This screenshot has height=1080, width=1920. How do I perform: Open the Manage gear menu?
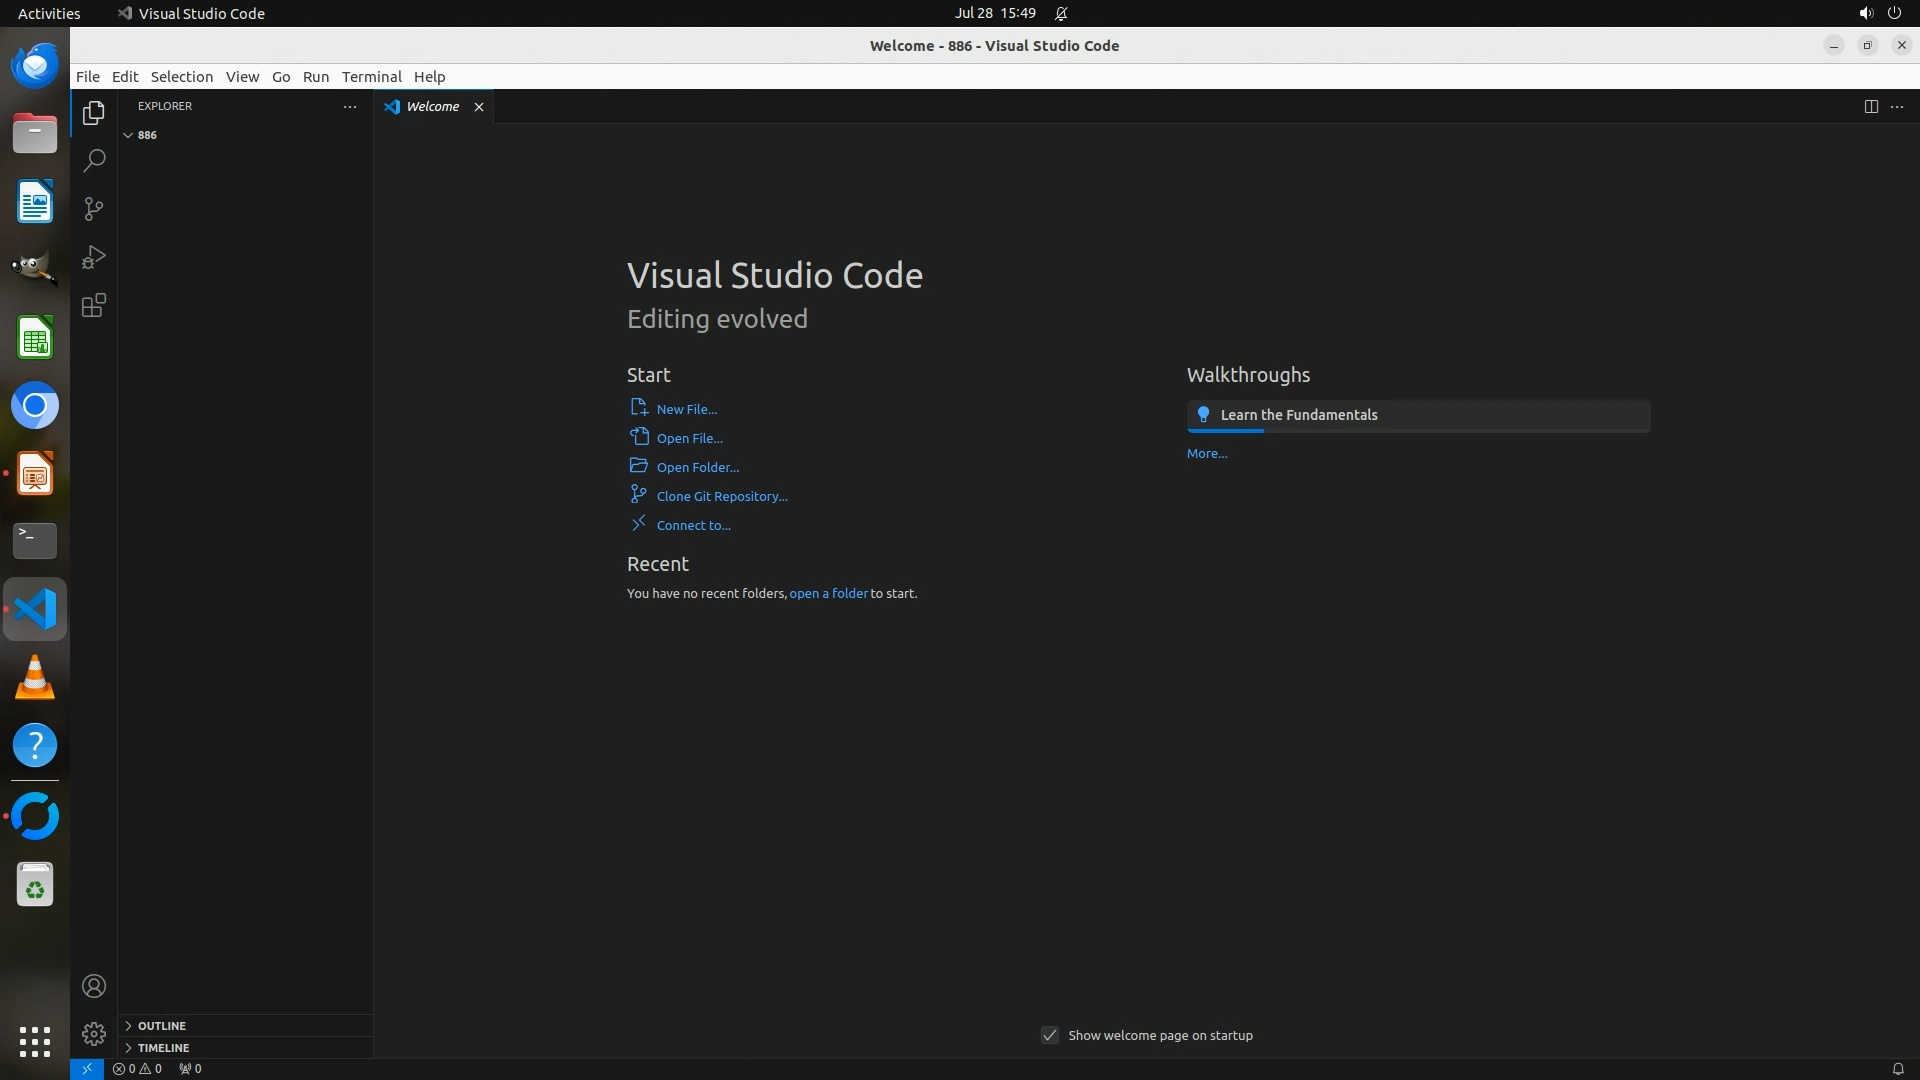tap(94, 1033)
